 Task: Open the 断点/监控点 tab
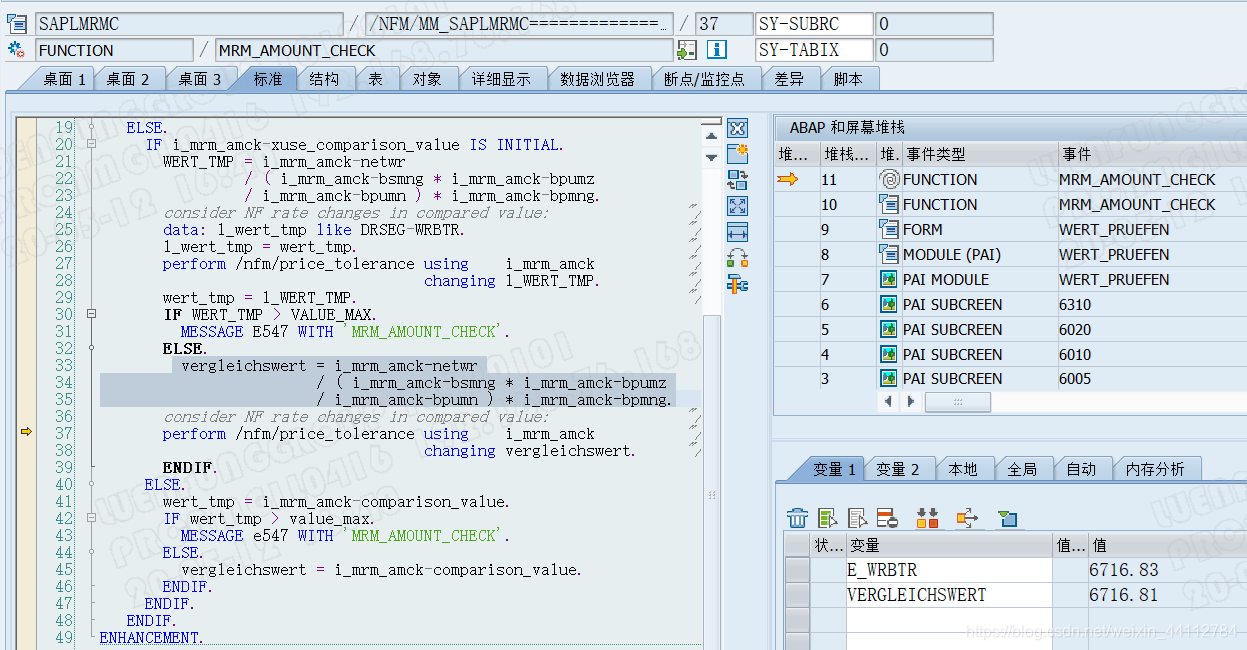pos(705,79)
